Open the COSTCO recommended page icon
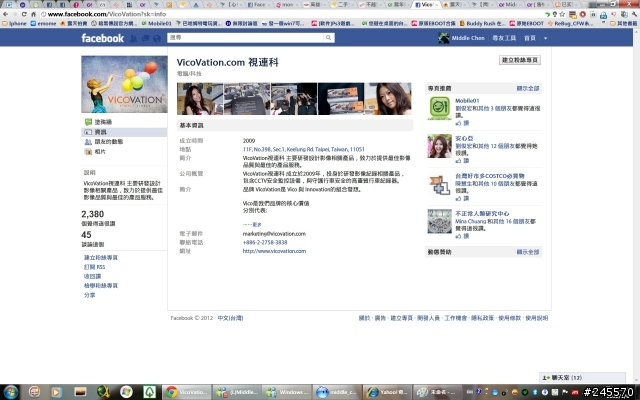640x400 pixels. click(x=440, y=184)
